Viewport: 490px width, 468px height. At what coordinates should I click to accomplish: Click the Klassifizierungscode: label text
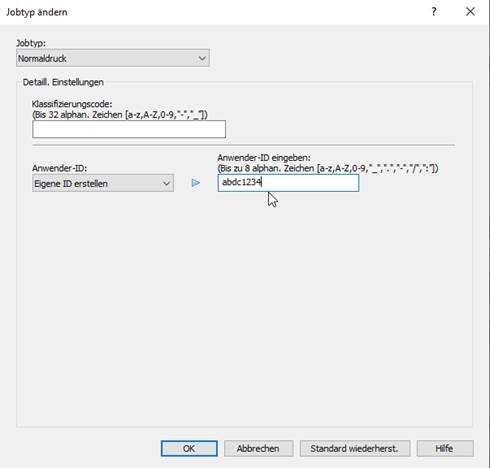[72, 104]
